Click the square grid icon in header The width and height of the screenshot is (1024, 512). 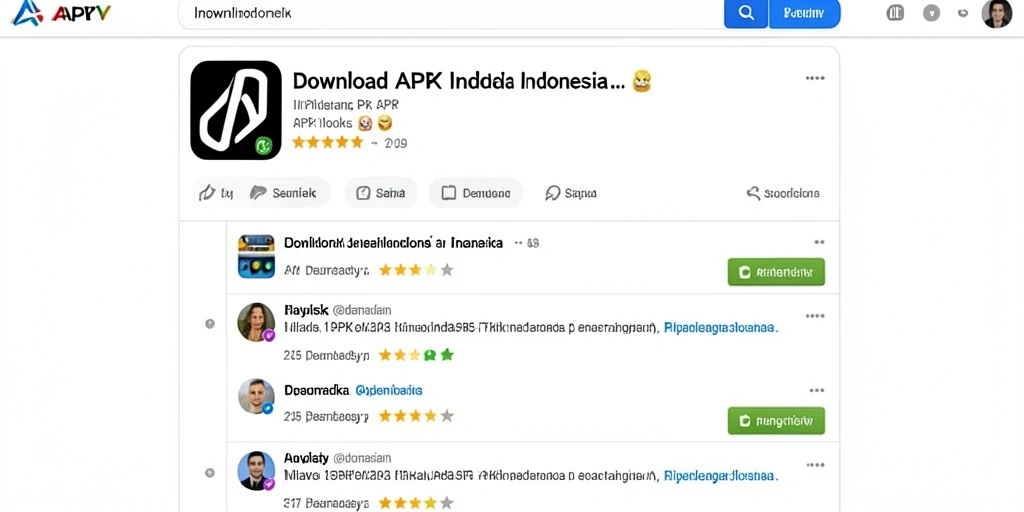895,13
